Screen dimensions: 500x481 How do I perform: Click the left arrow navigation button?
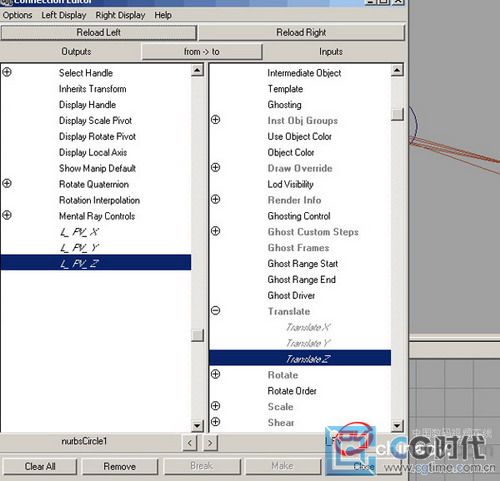pyautogui.click(x=190, y=443)
